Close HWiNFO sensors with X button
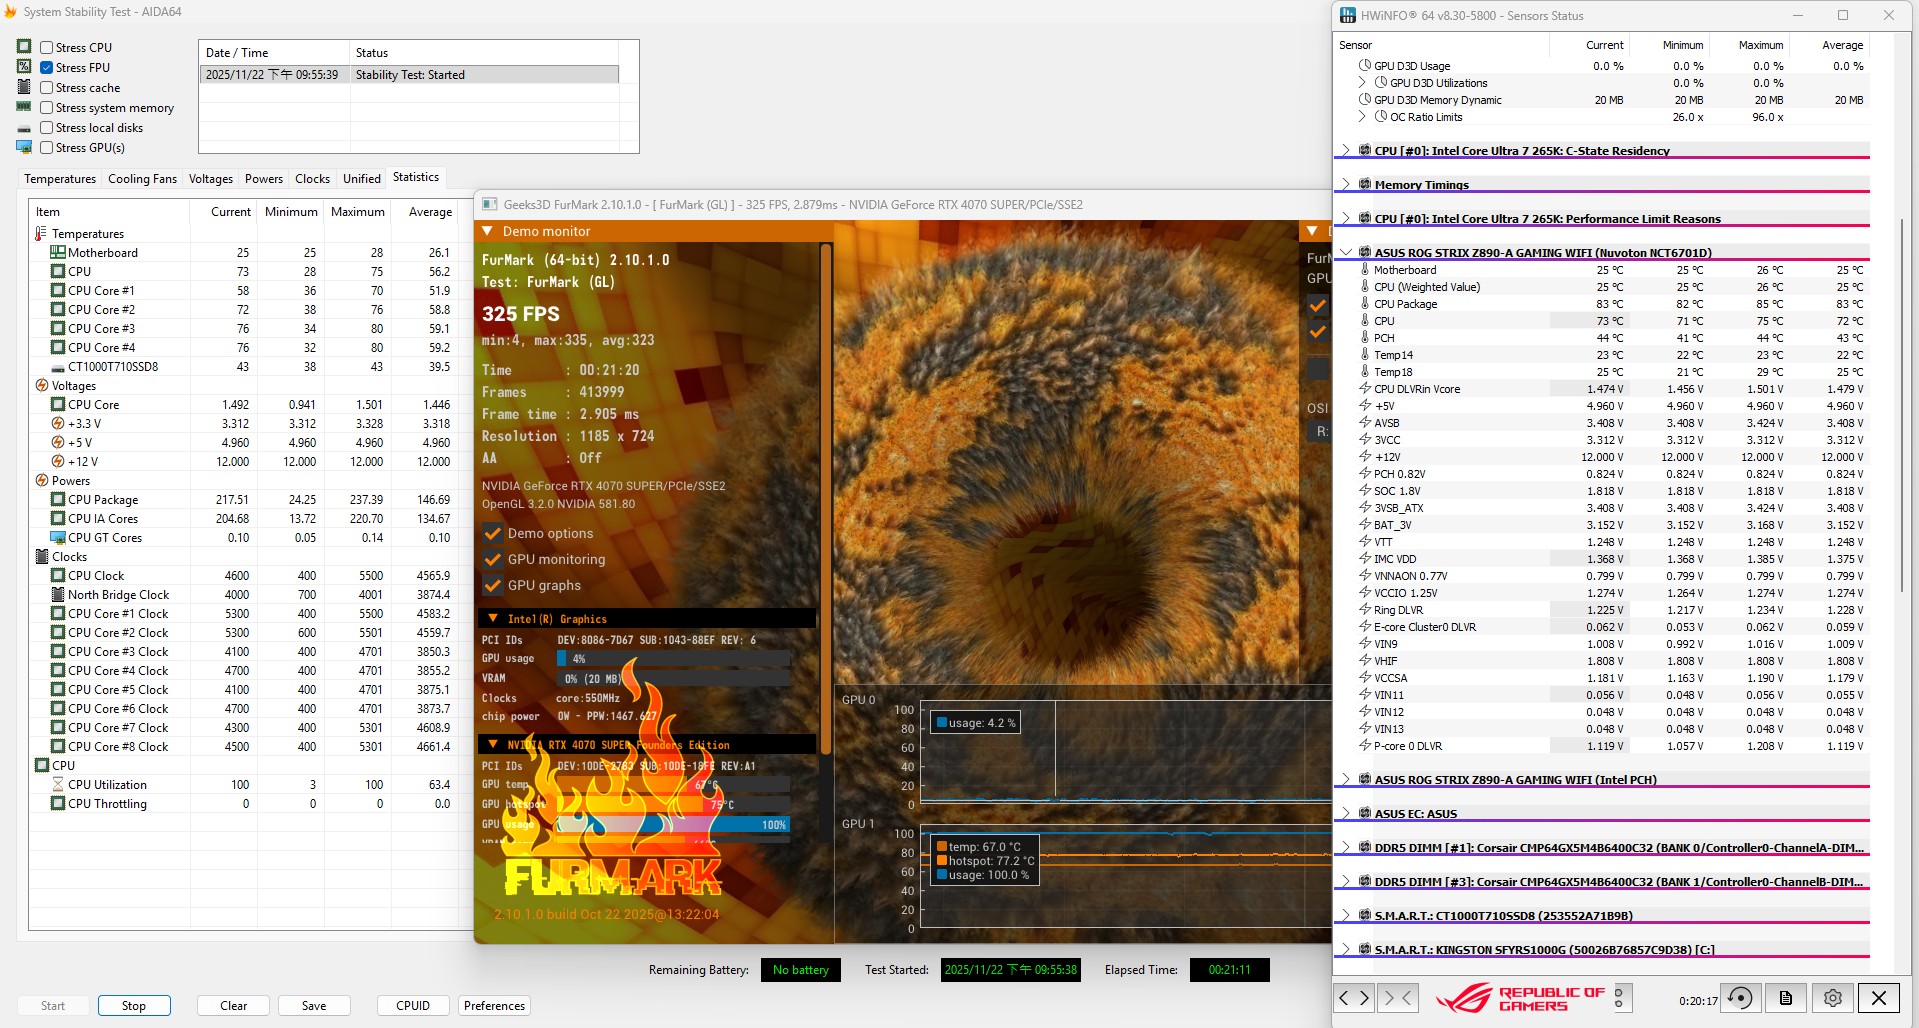The height and width of the screenshot is (1028, 1919). [x=1879, y=997]
